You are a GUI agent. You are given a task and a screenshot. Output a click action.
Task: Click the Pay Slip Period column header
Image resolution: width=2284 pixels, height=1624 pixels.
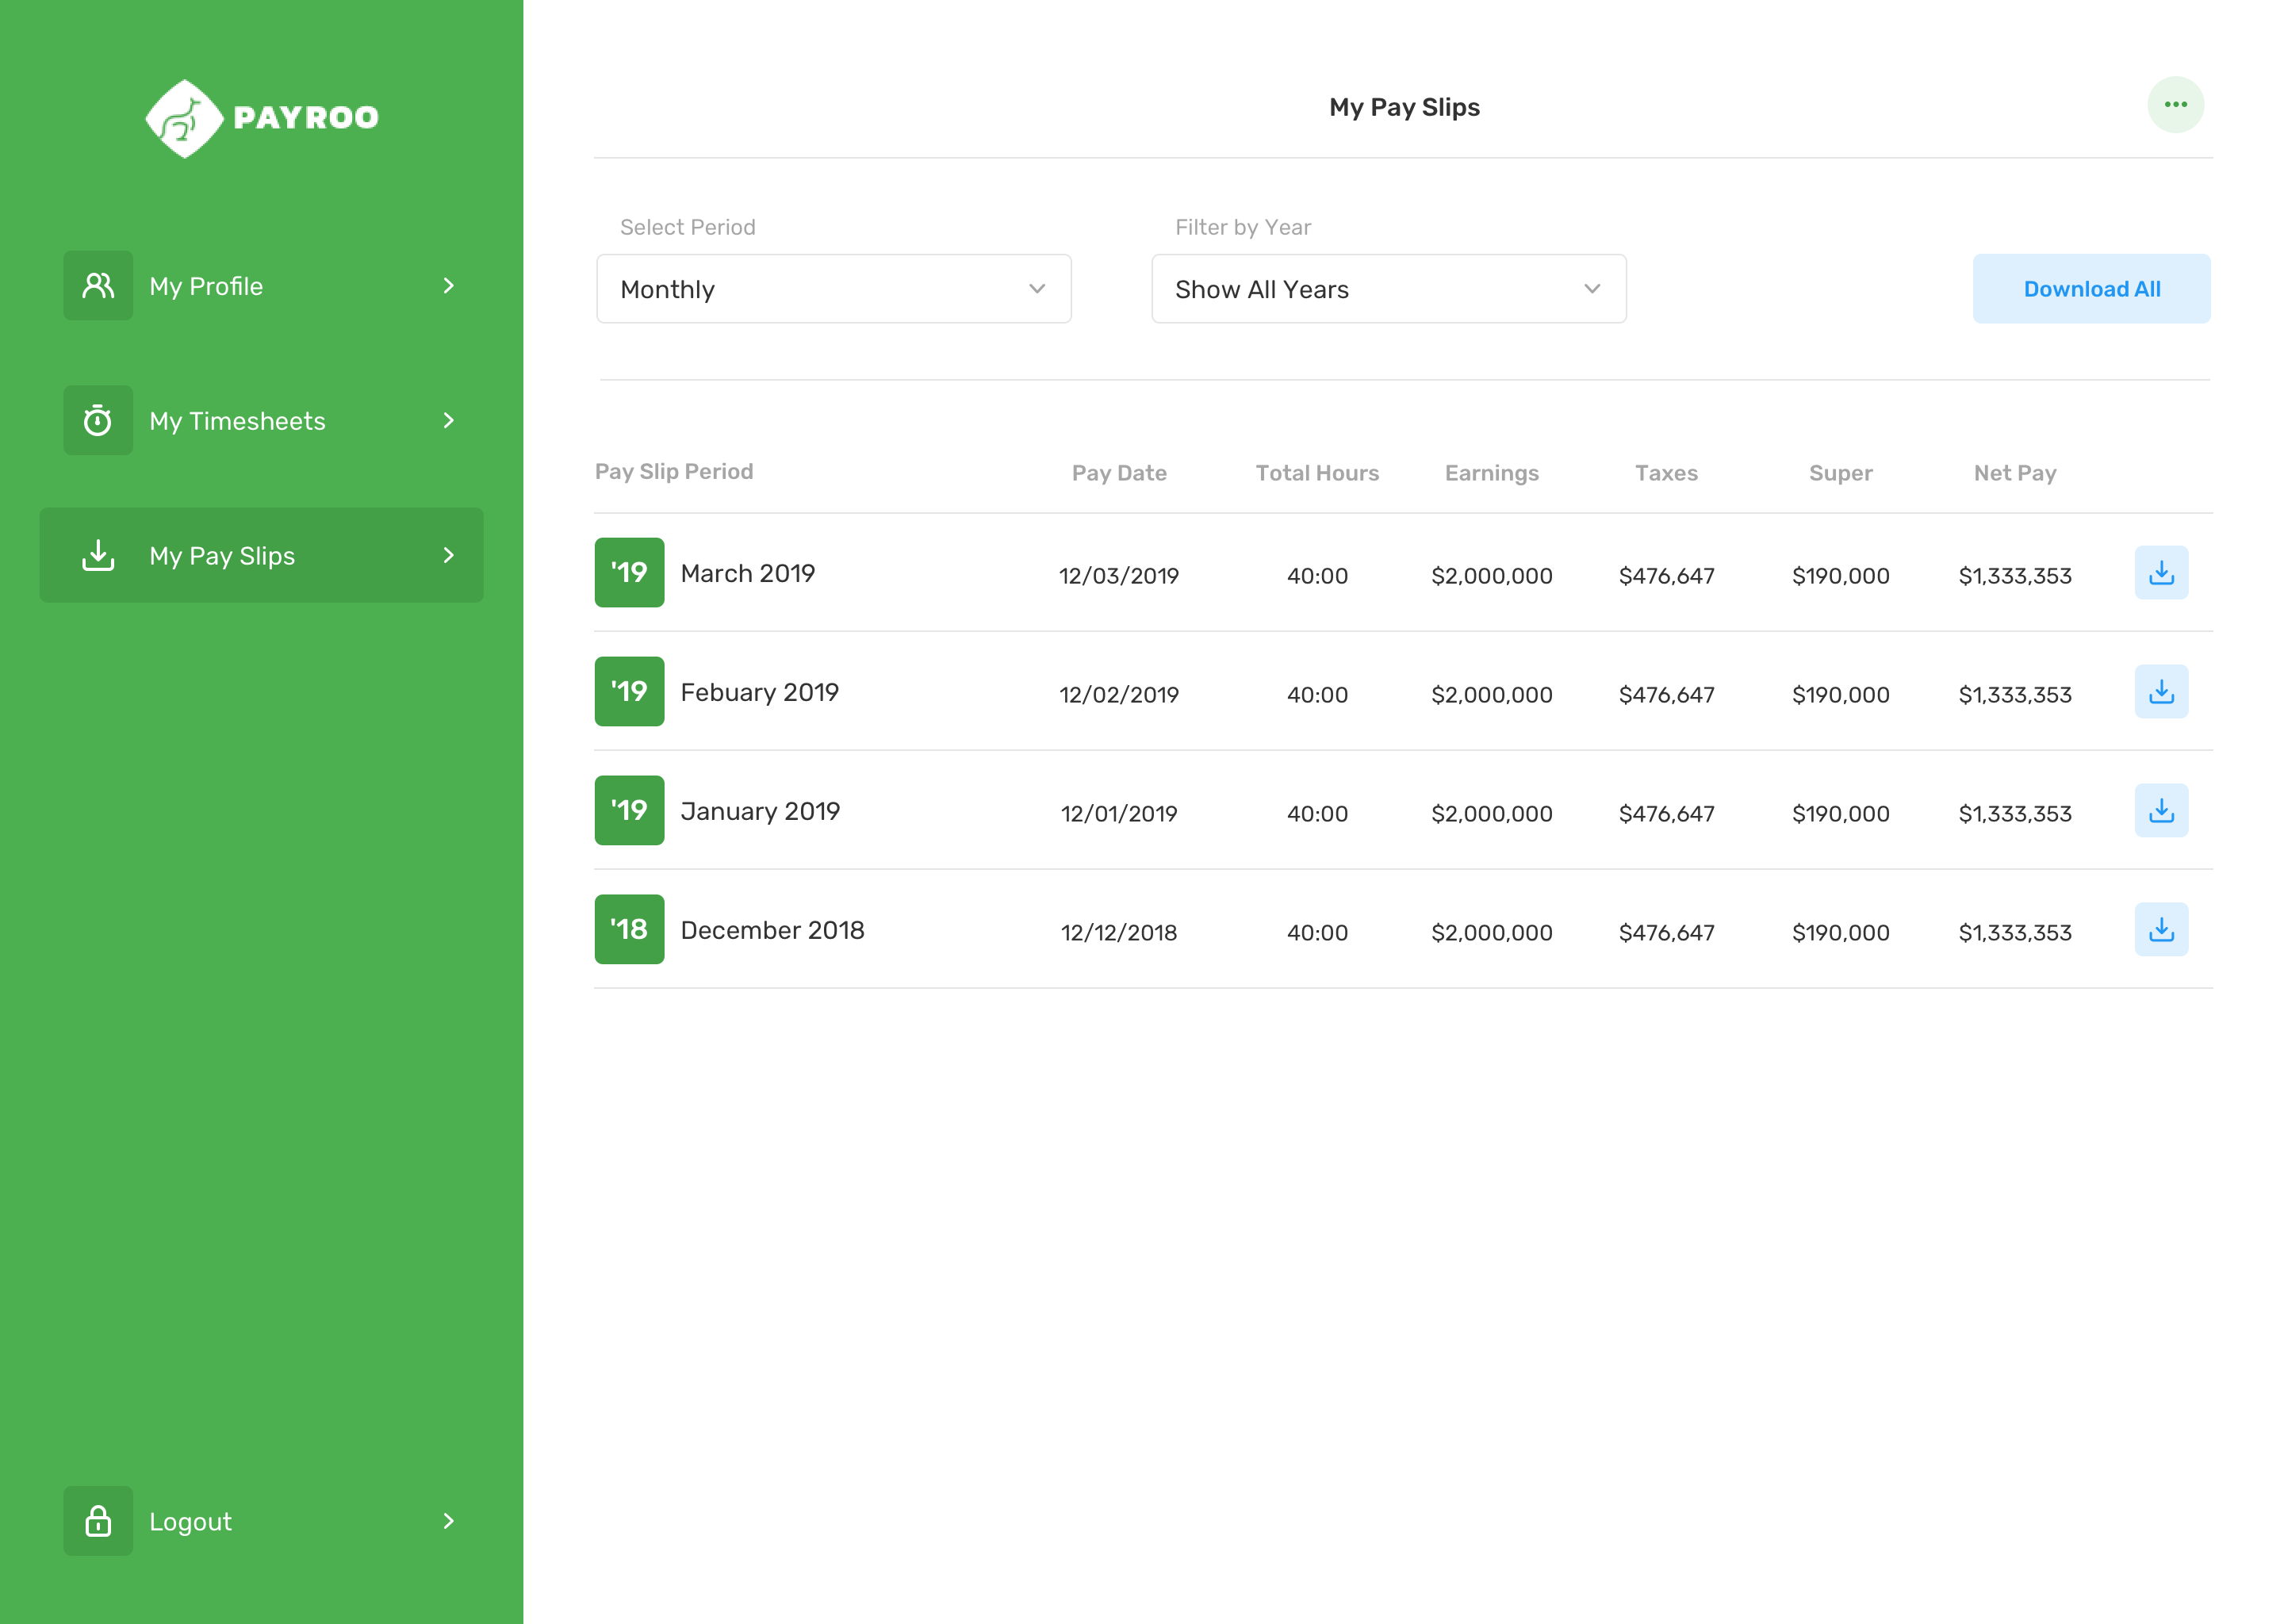tap(674, 472)
